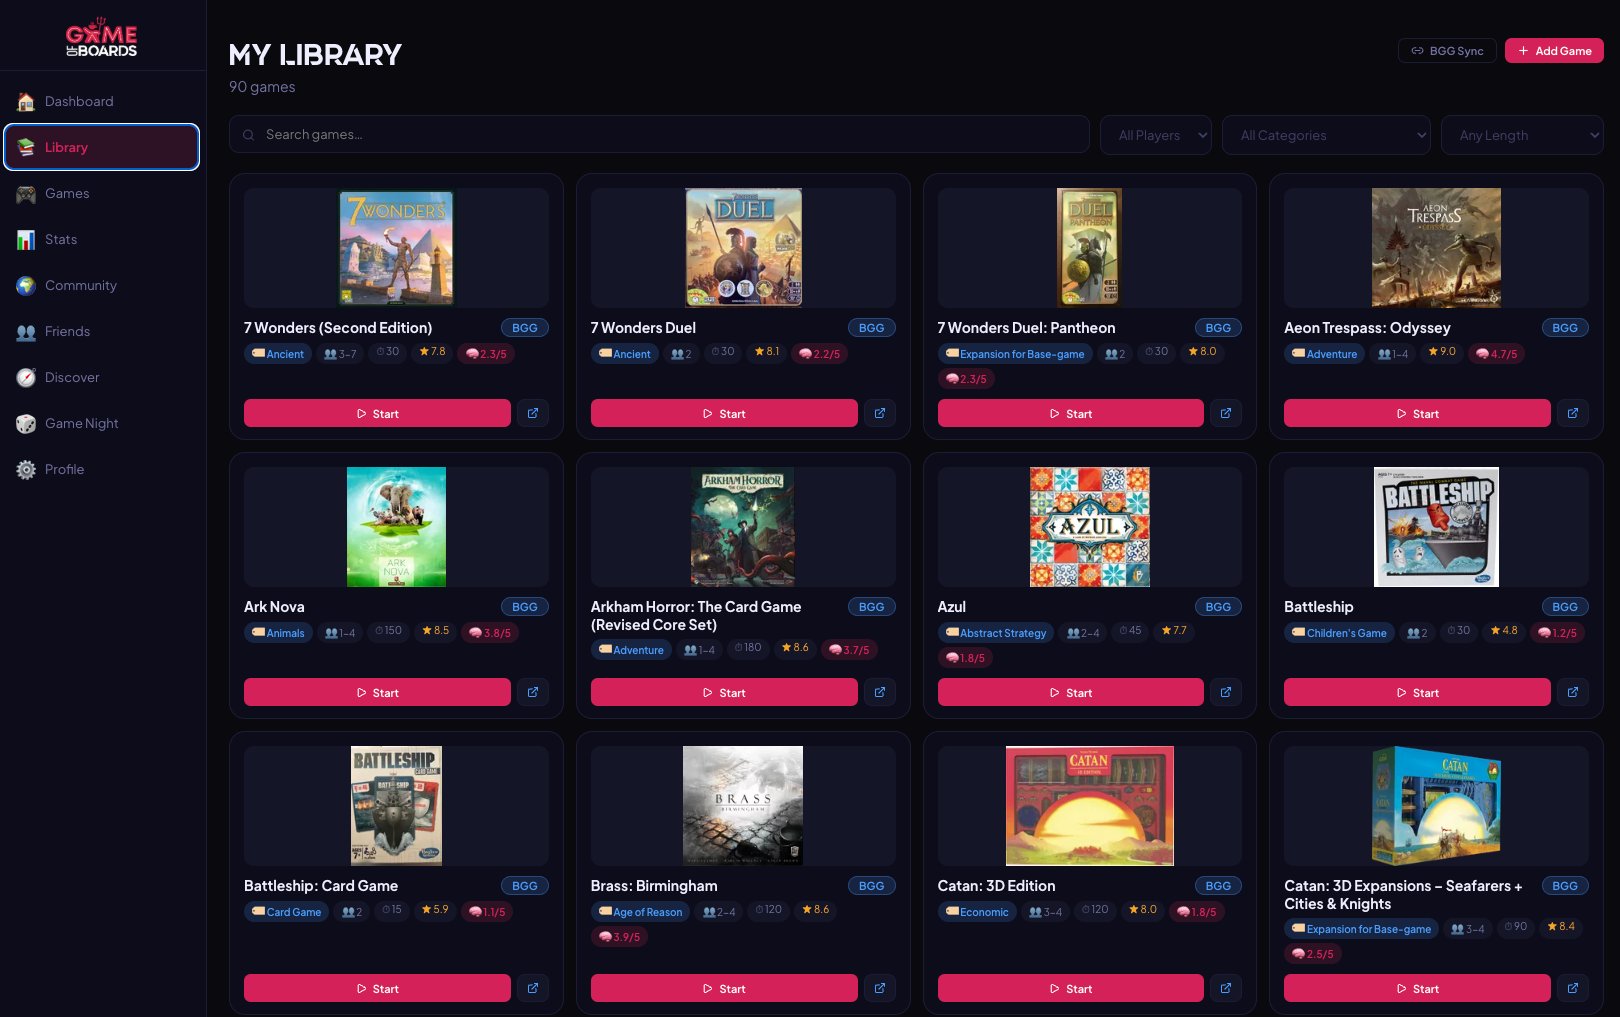Click BGG badge on Battleship

click(x=1565, y=607)
